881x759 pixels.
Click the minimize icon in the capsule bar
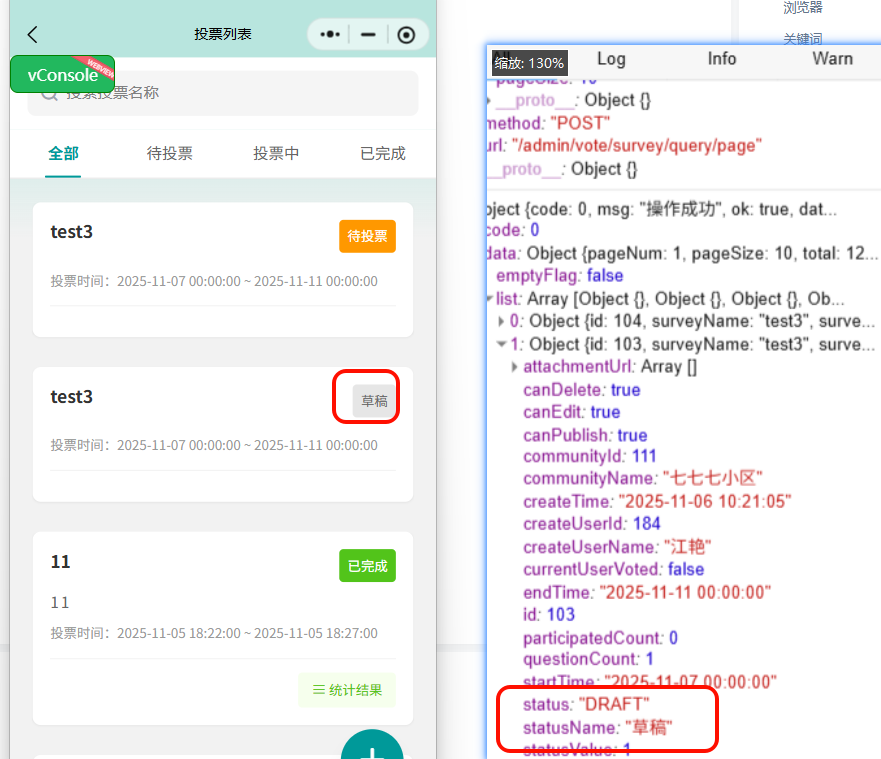coord(370,33)
